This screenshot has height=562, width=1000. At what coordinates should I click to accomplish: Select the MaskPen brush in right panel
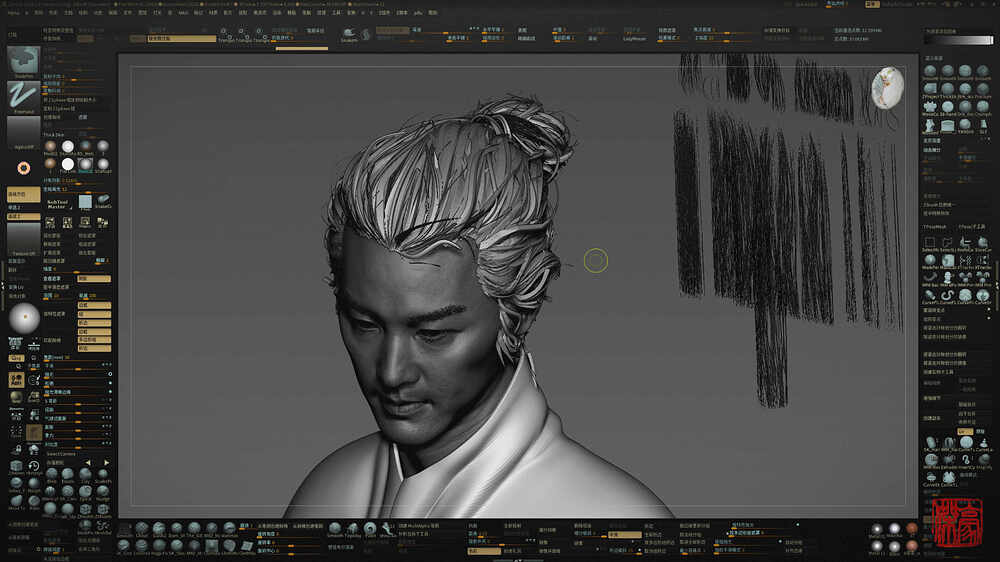point(930,261)
